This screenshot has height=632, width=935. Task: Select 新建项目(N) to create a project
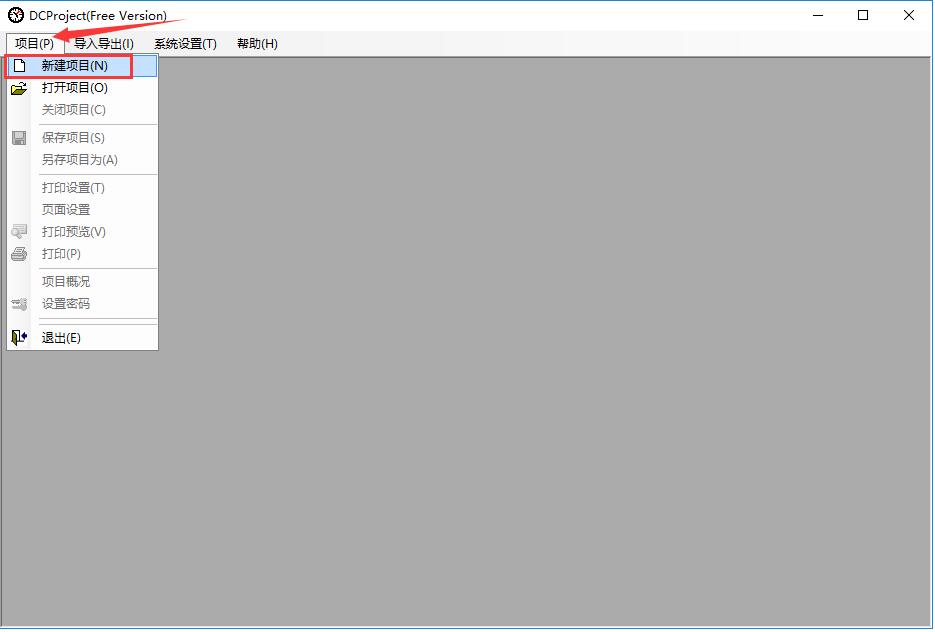click(x=75, y=65)
